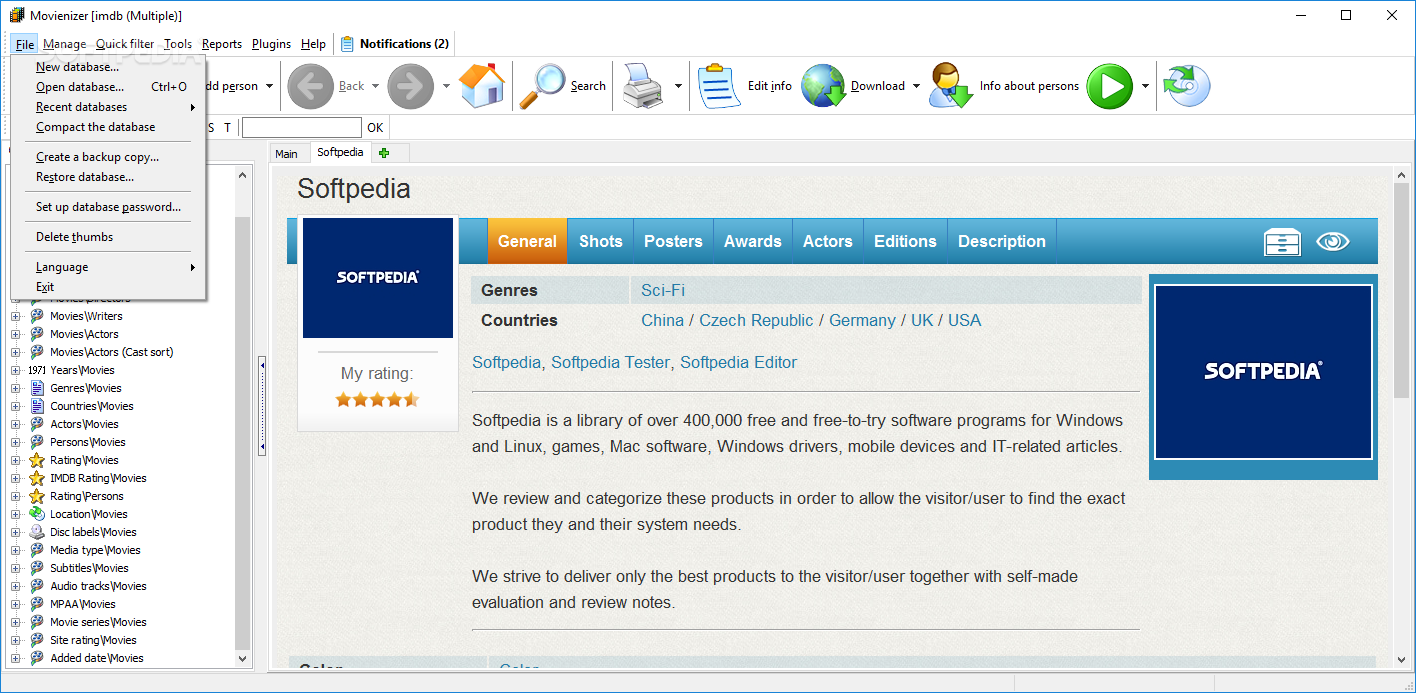Open the Sci-Fi genre link
The width and height of the screenshot is (1416, 693).
(x=663, y=290)
